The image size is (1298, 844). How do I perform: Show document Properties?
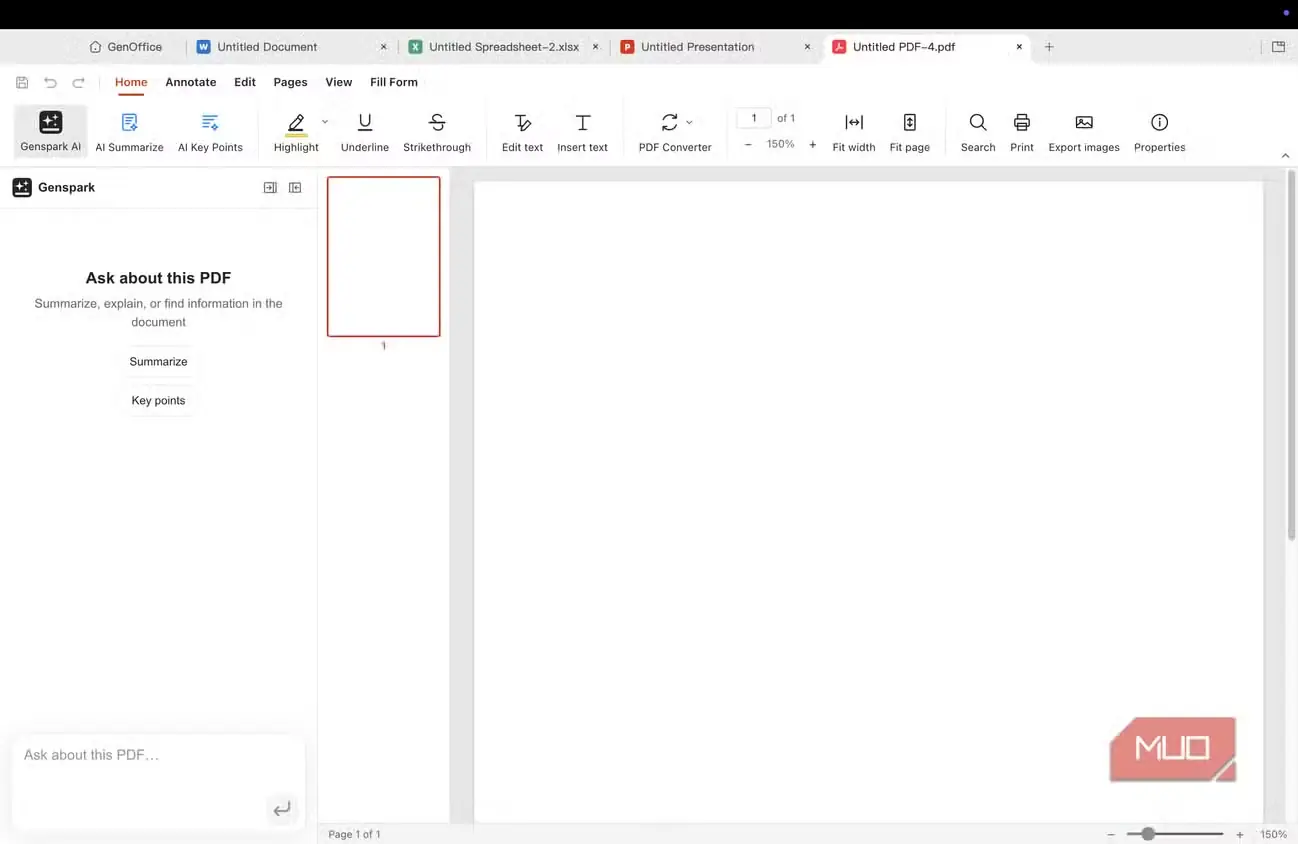1160,132
